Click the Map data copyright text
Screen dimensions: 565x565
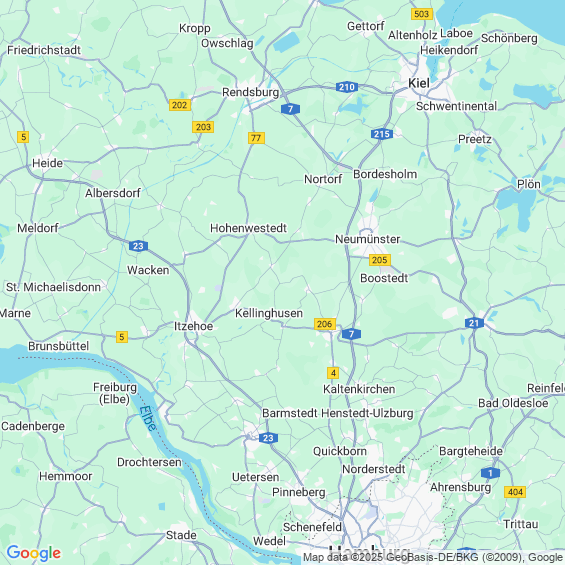pyautogui.click(x=433, y=557)
